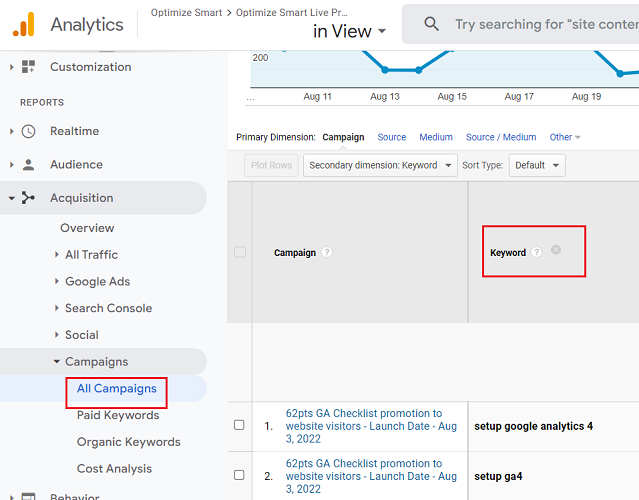Click the chart data point at Aug 14
639x500 pixels.
pyautogui.click(x=419, y=70)
